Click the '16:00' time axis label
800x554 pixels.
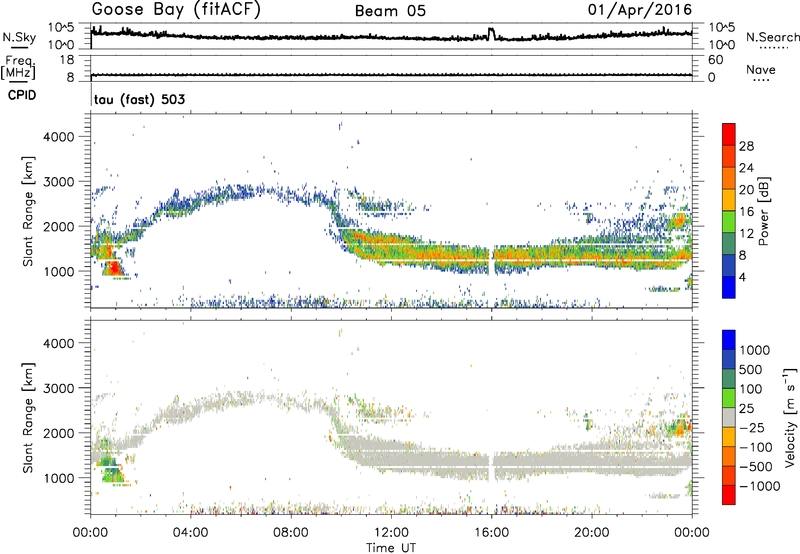tap(491, 533)
